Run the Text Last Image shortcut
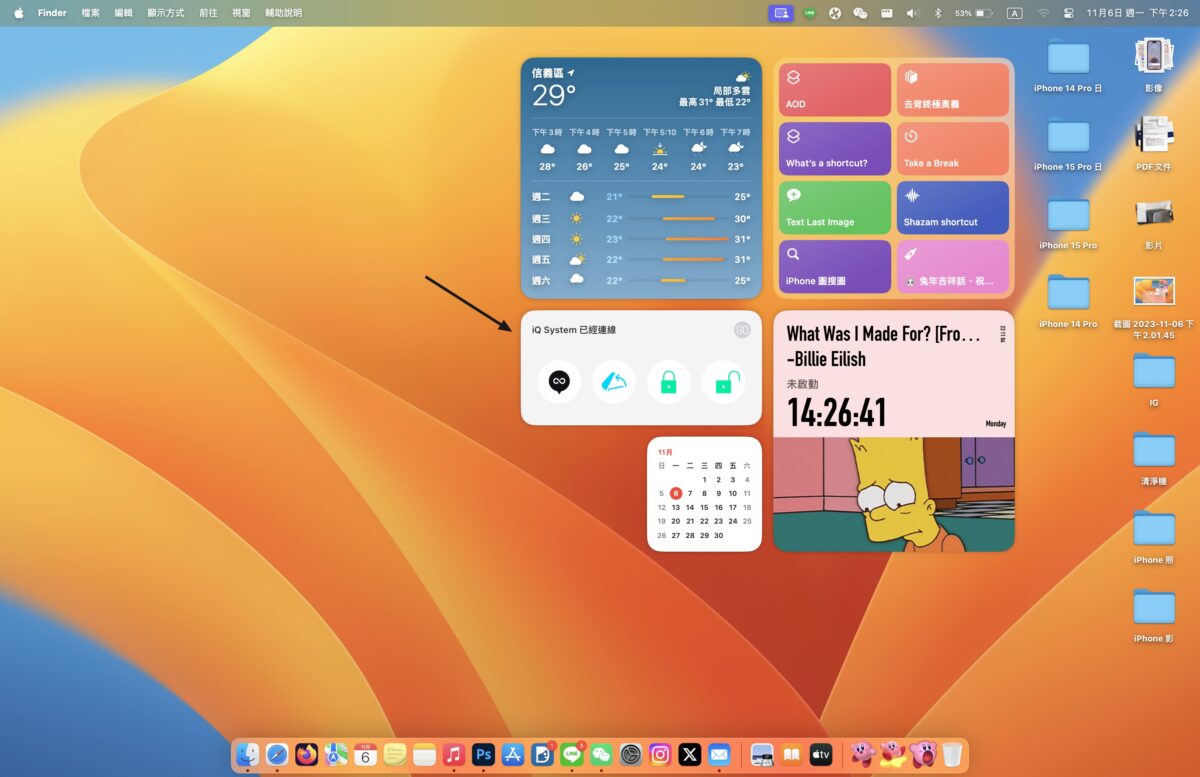 click(835, 208)
